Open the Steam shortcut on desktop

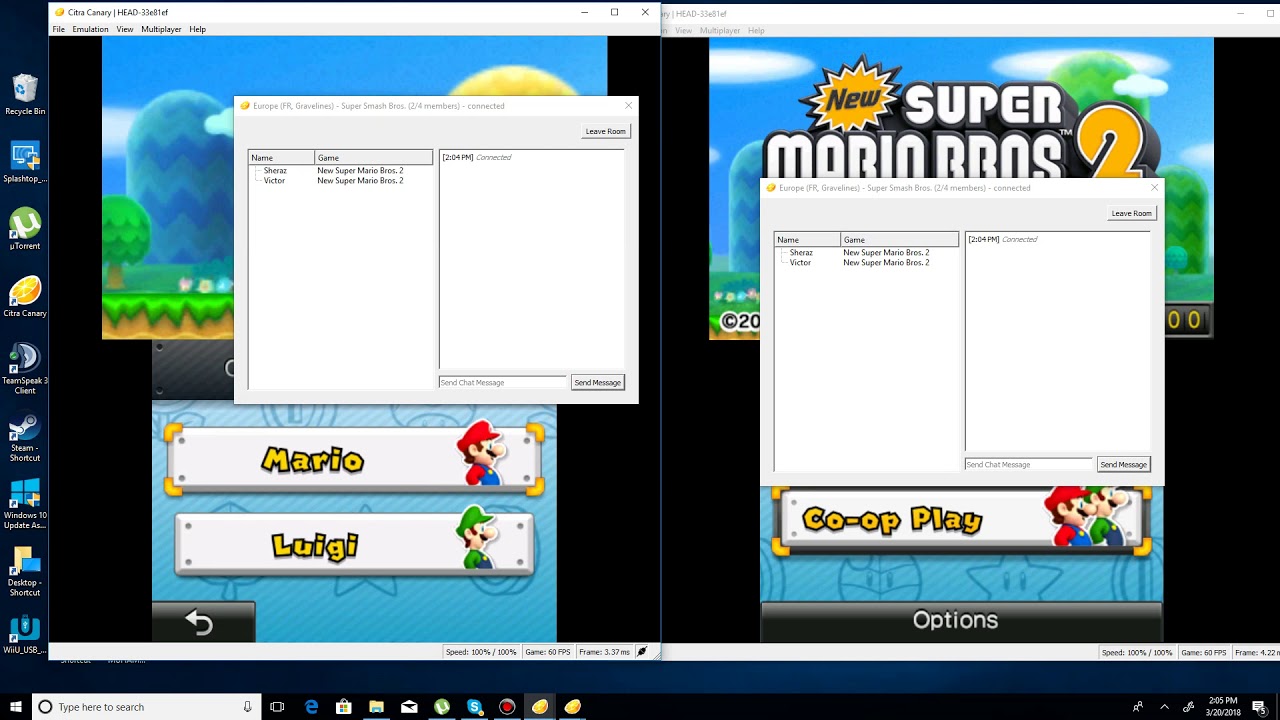[25, 437]
